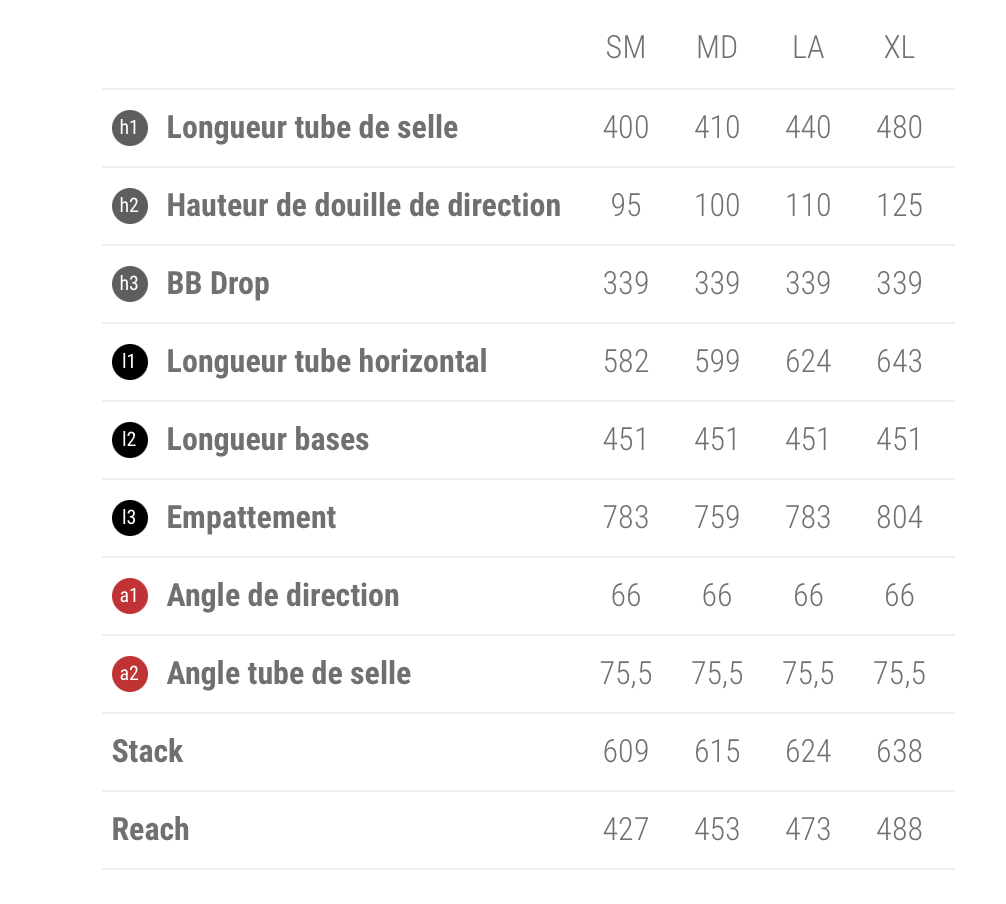Click the black l2 chainstay badge
The width and height of the screenshot is (1006, 904).
click(129, 440)
